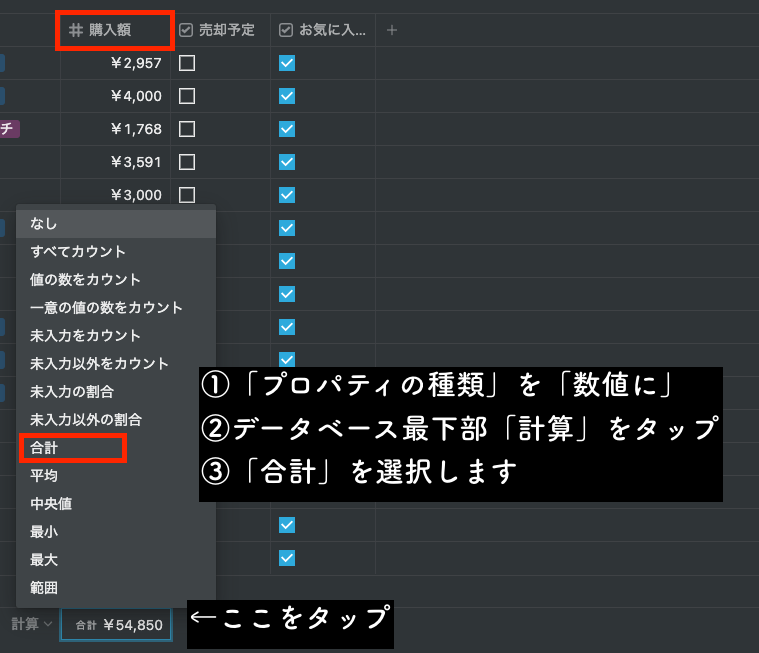Image resolution: width=759 pixels, height=653 pixels.
Task: Select すべてカウント option
Action: point(116,252)
